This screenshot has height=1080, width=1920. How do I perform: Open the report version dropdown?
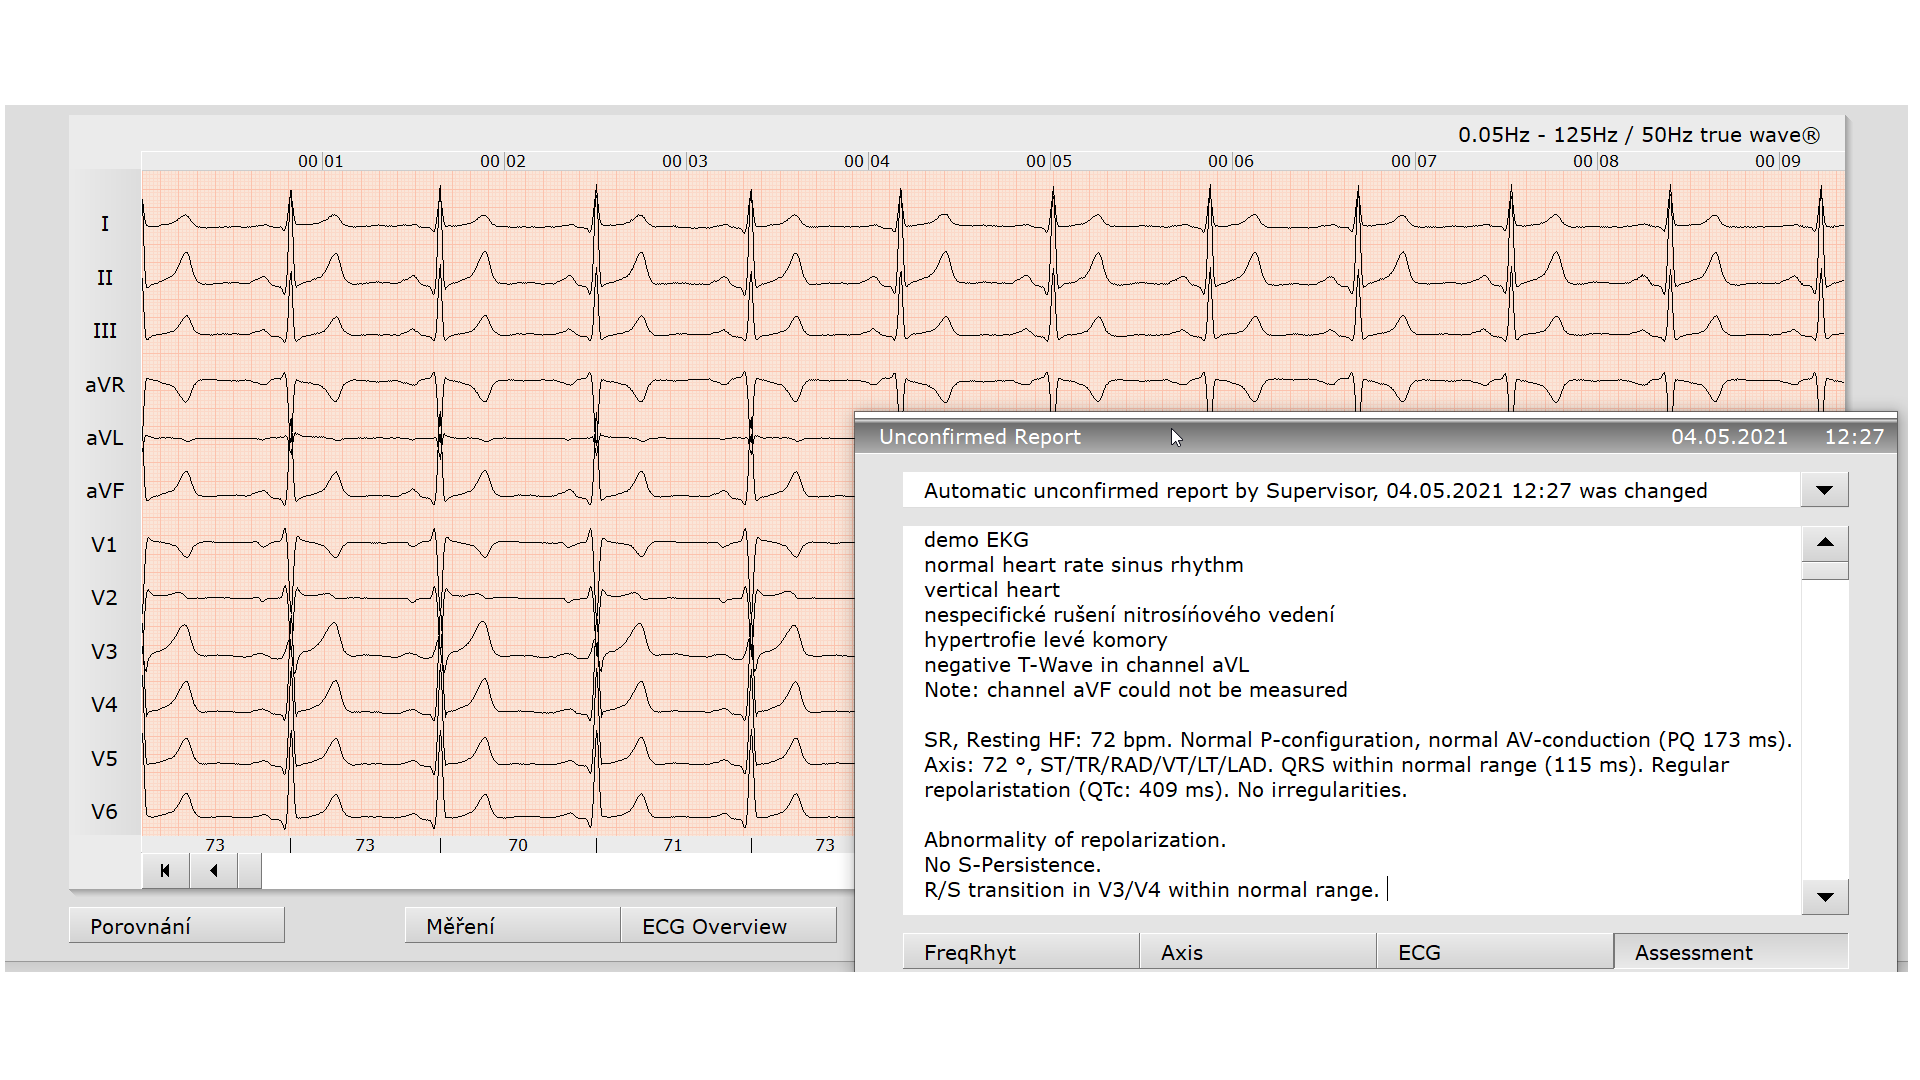(x=1824, y=490)
